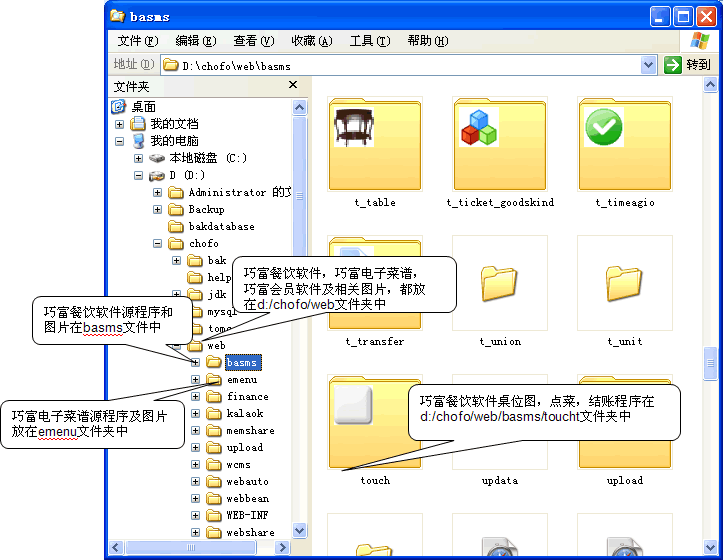Collapse the chofo folder node
This screenshot has width=723, height=560.
(x=158, y=243)
